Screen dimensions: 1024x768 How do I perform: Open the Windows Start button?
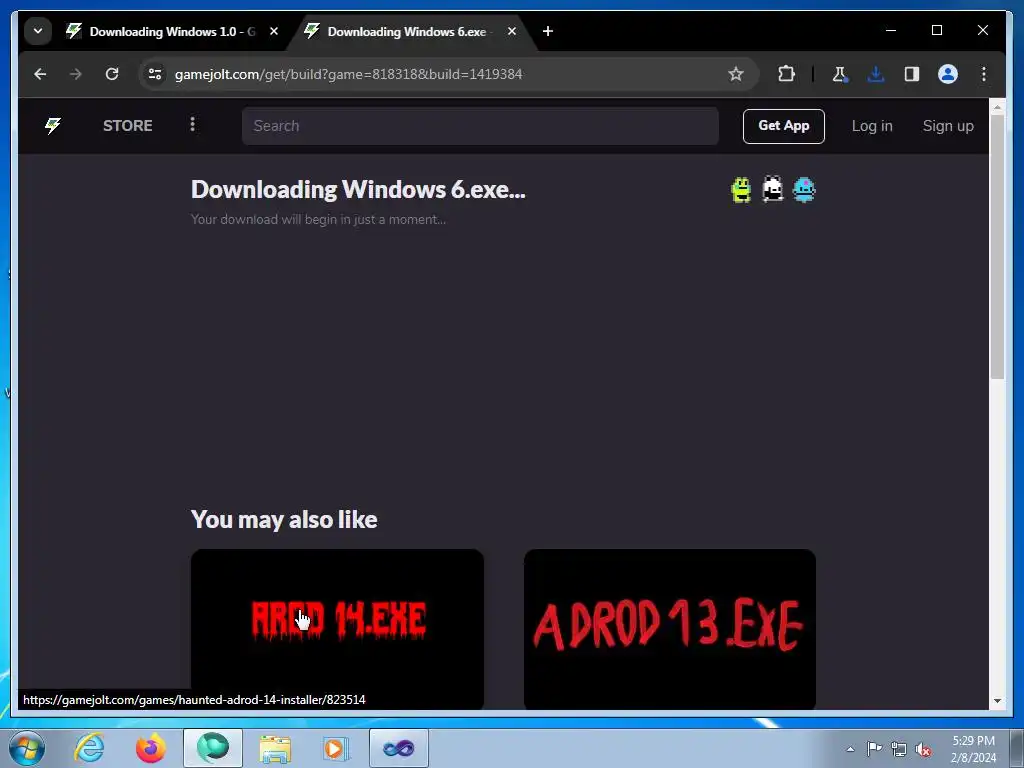click(x=27, y=748)
